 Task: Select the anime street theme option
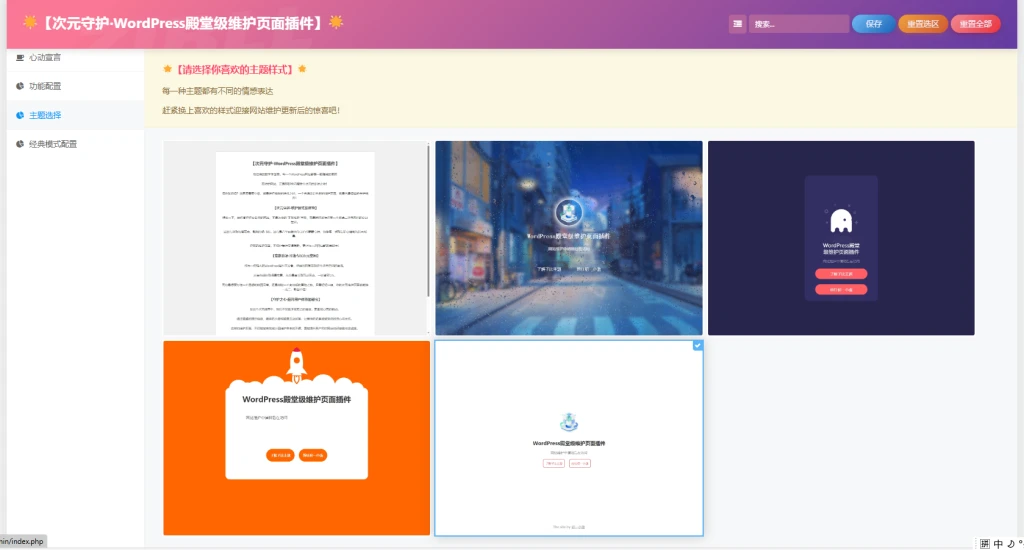point(569,238)
